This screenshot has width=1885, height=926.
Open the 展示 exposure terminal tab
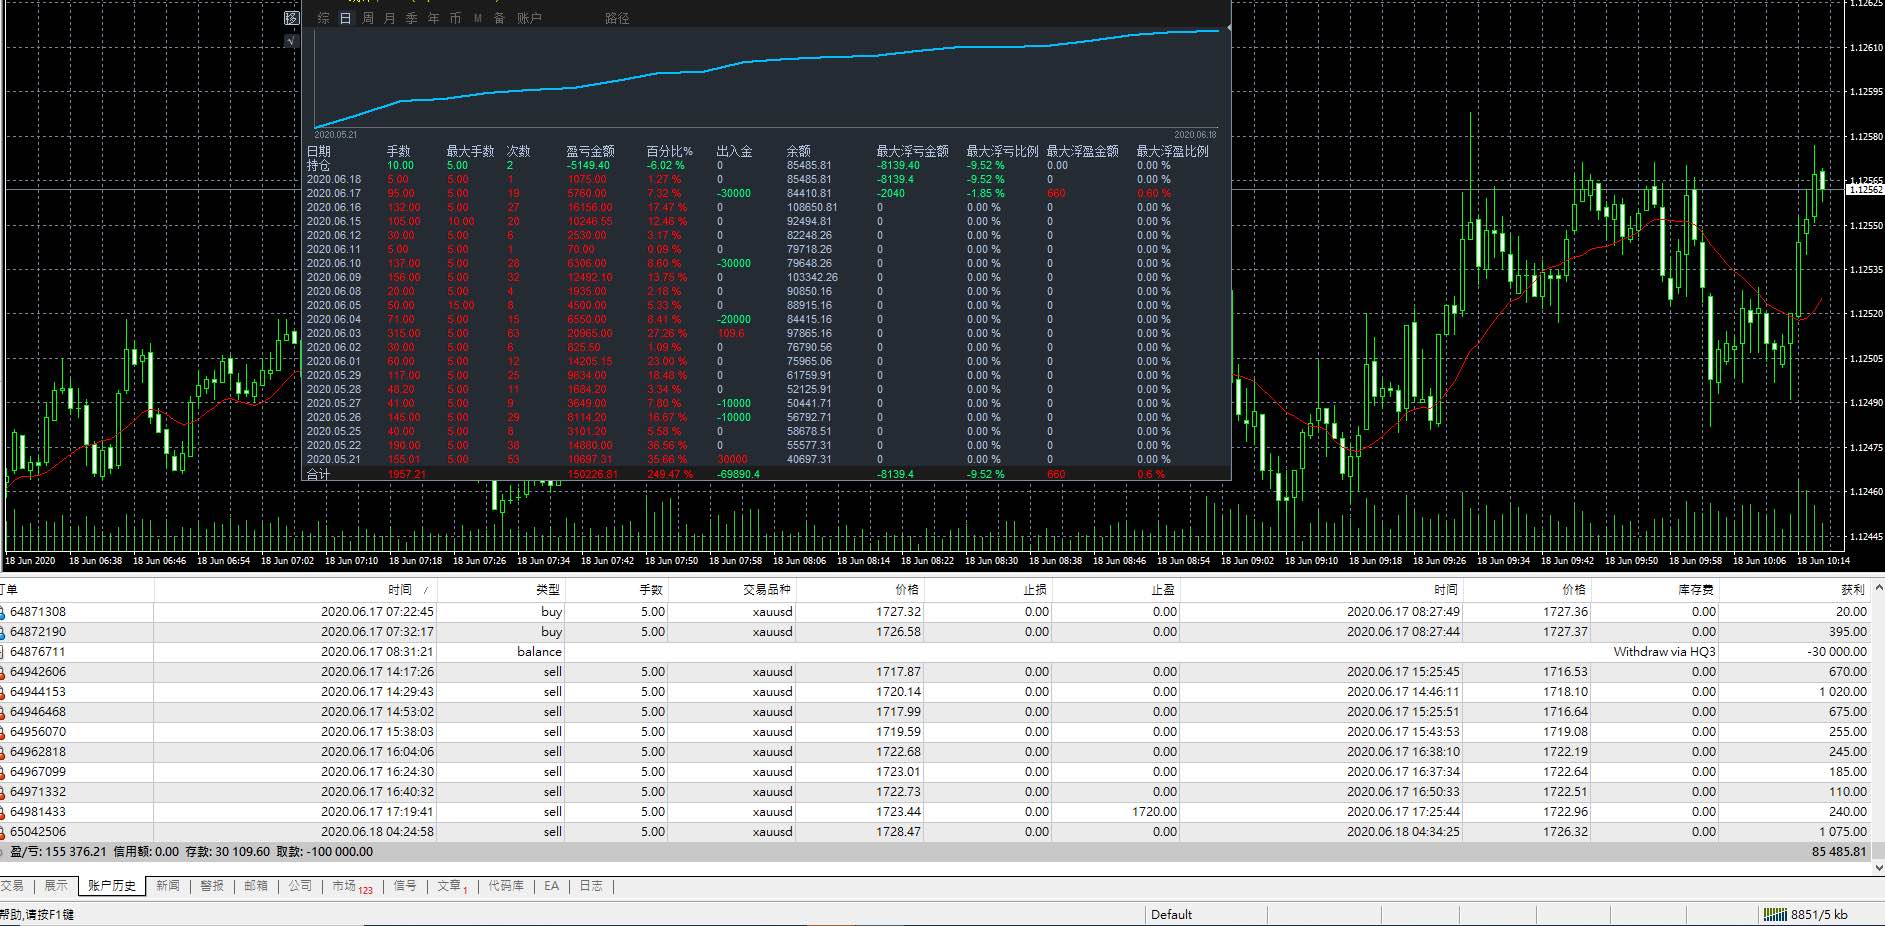click(56, 886)
